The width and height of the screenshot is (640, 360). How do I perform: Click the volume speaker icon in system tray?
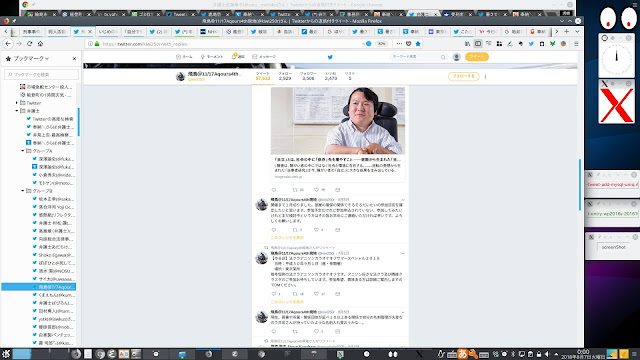point(548,354)
